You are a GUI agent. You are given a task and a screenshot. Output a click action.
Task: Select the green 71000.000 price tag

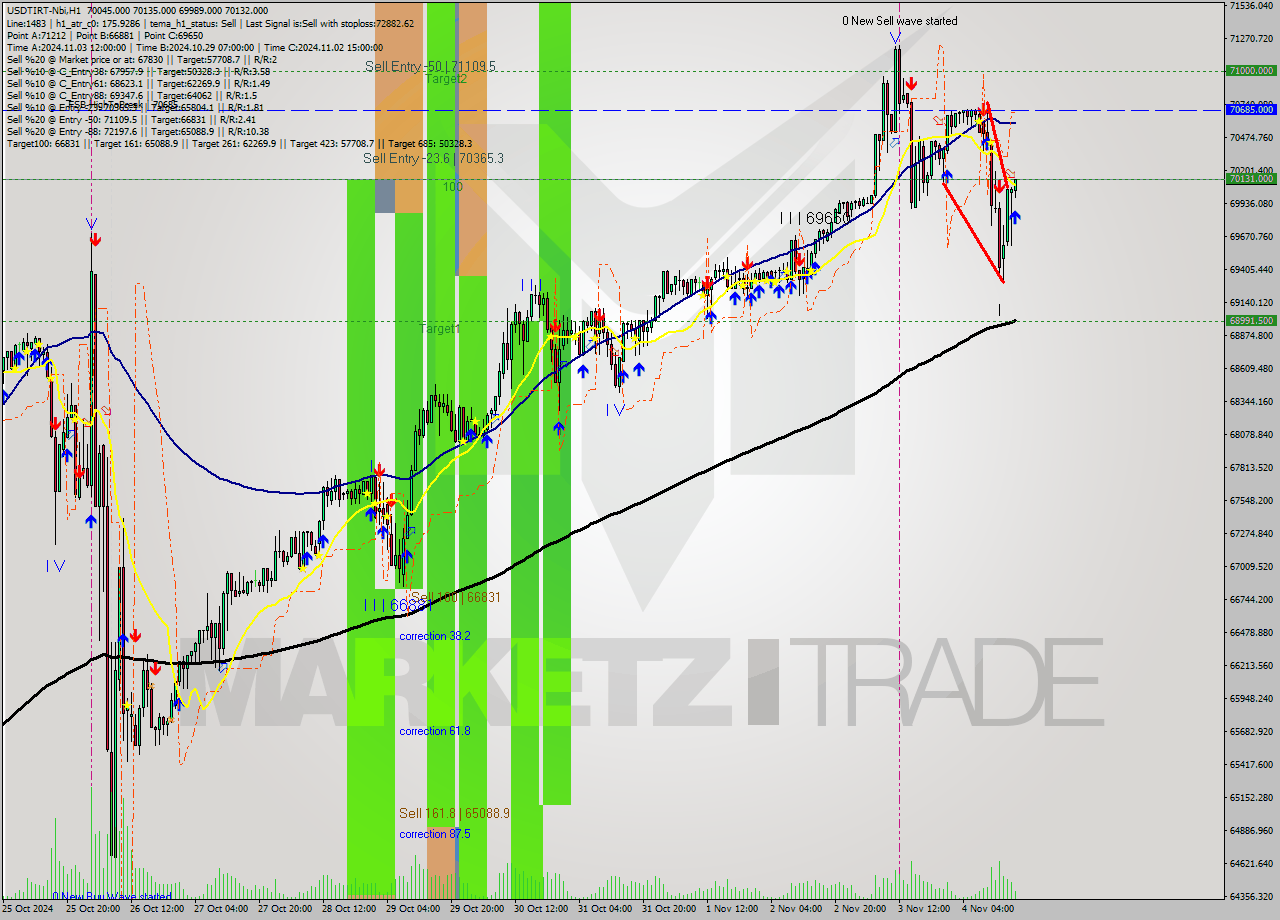[1250, 70]
